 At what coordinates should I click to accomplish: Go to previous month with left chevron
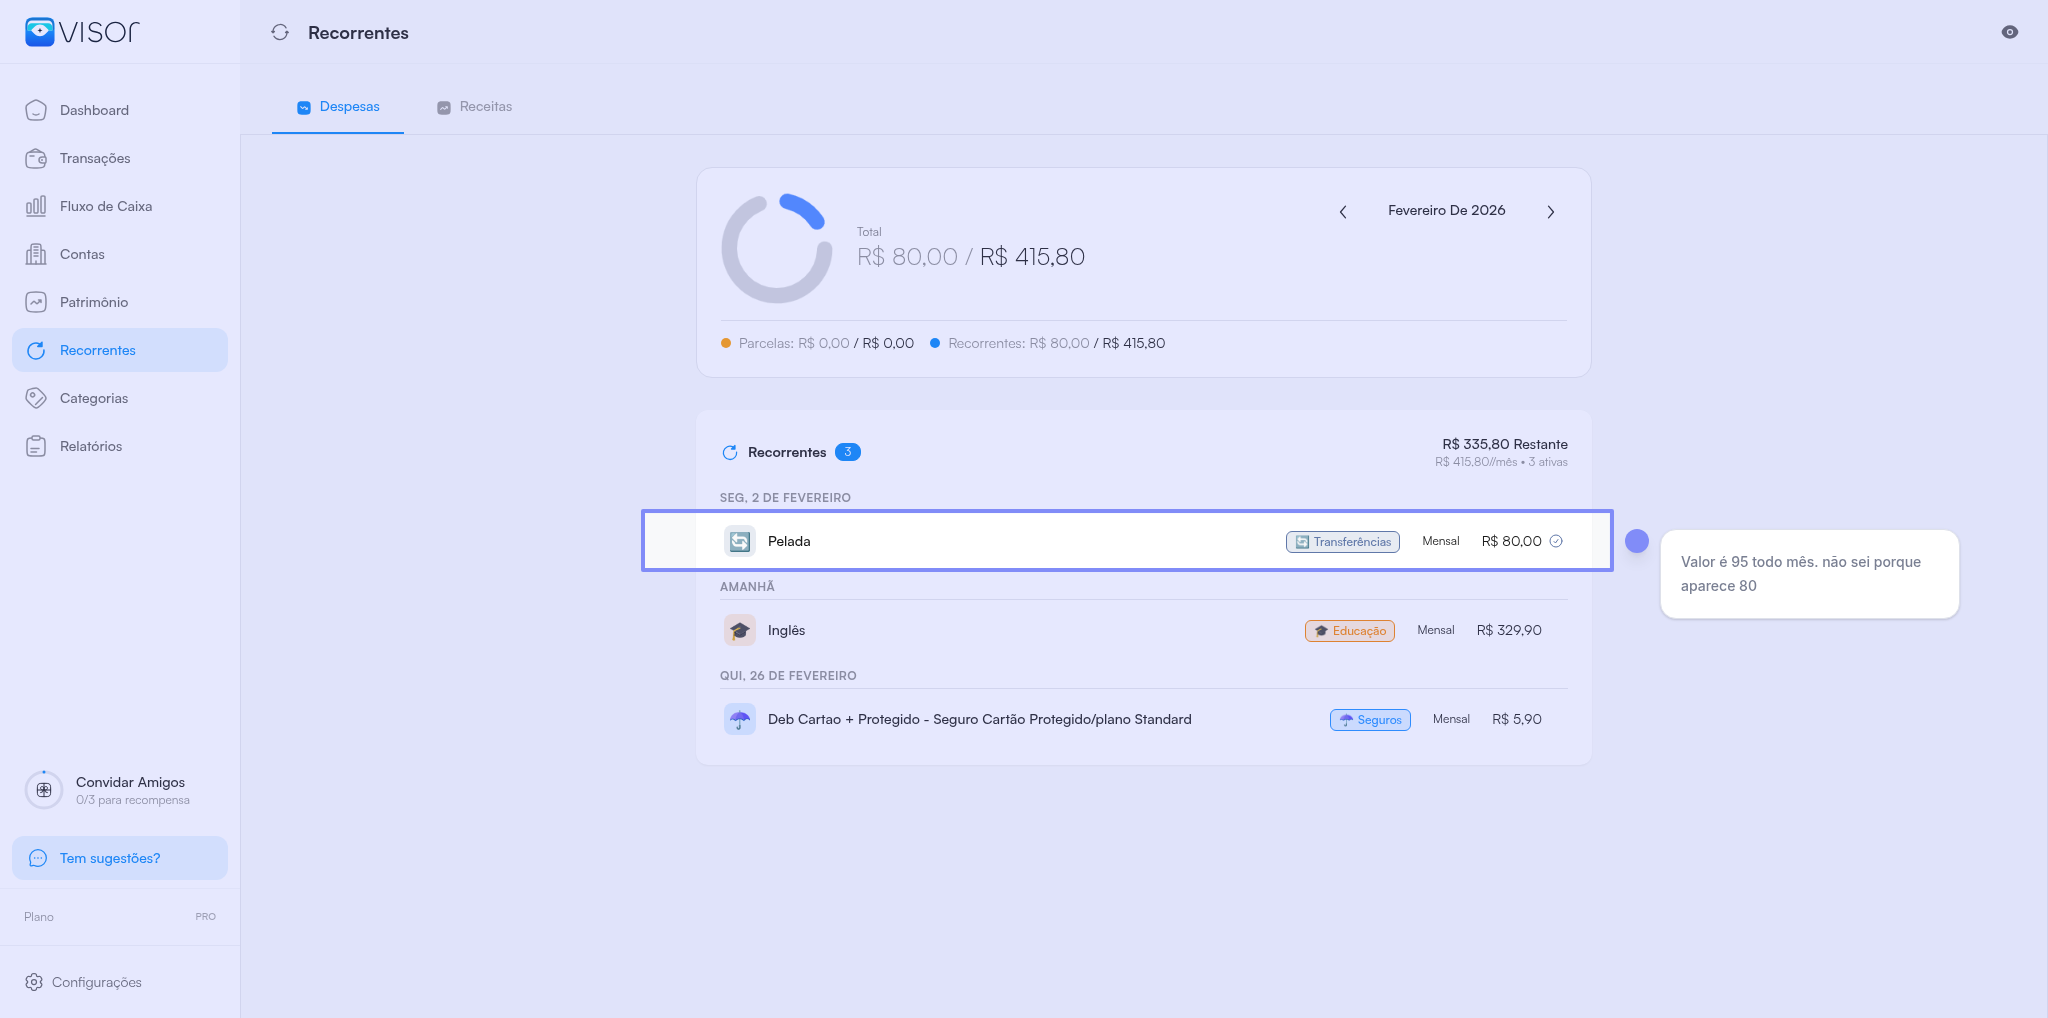[x=1343, y=212]
